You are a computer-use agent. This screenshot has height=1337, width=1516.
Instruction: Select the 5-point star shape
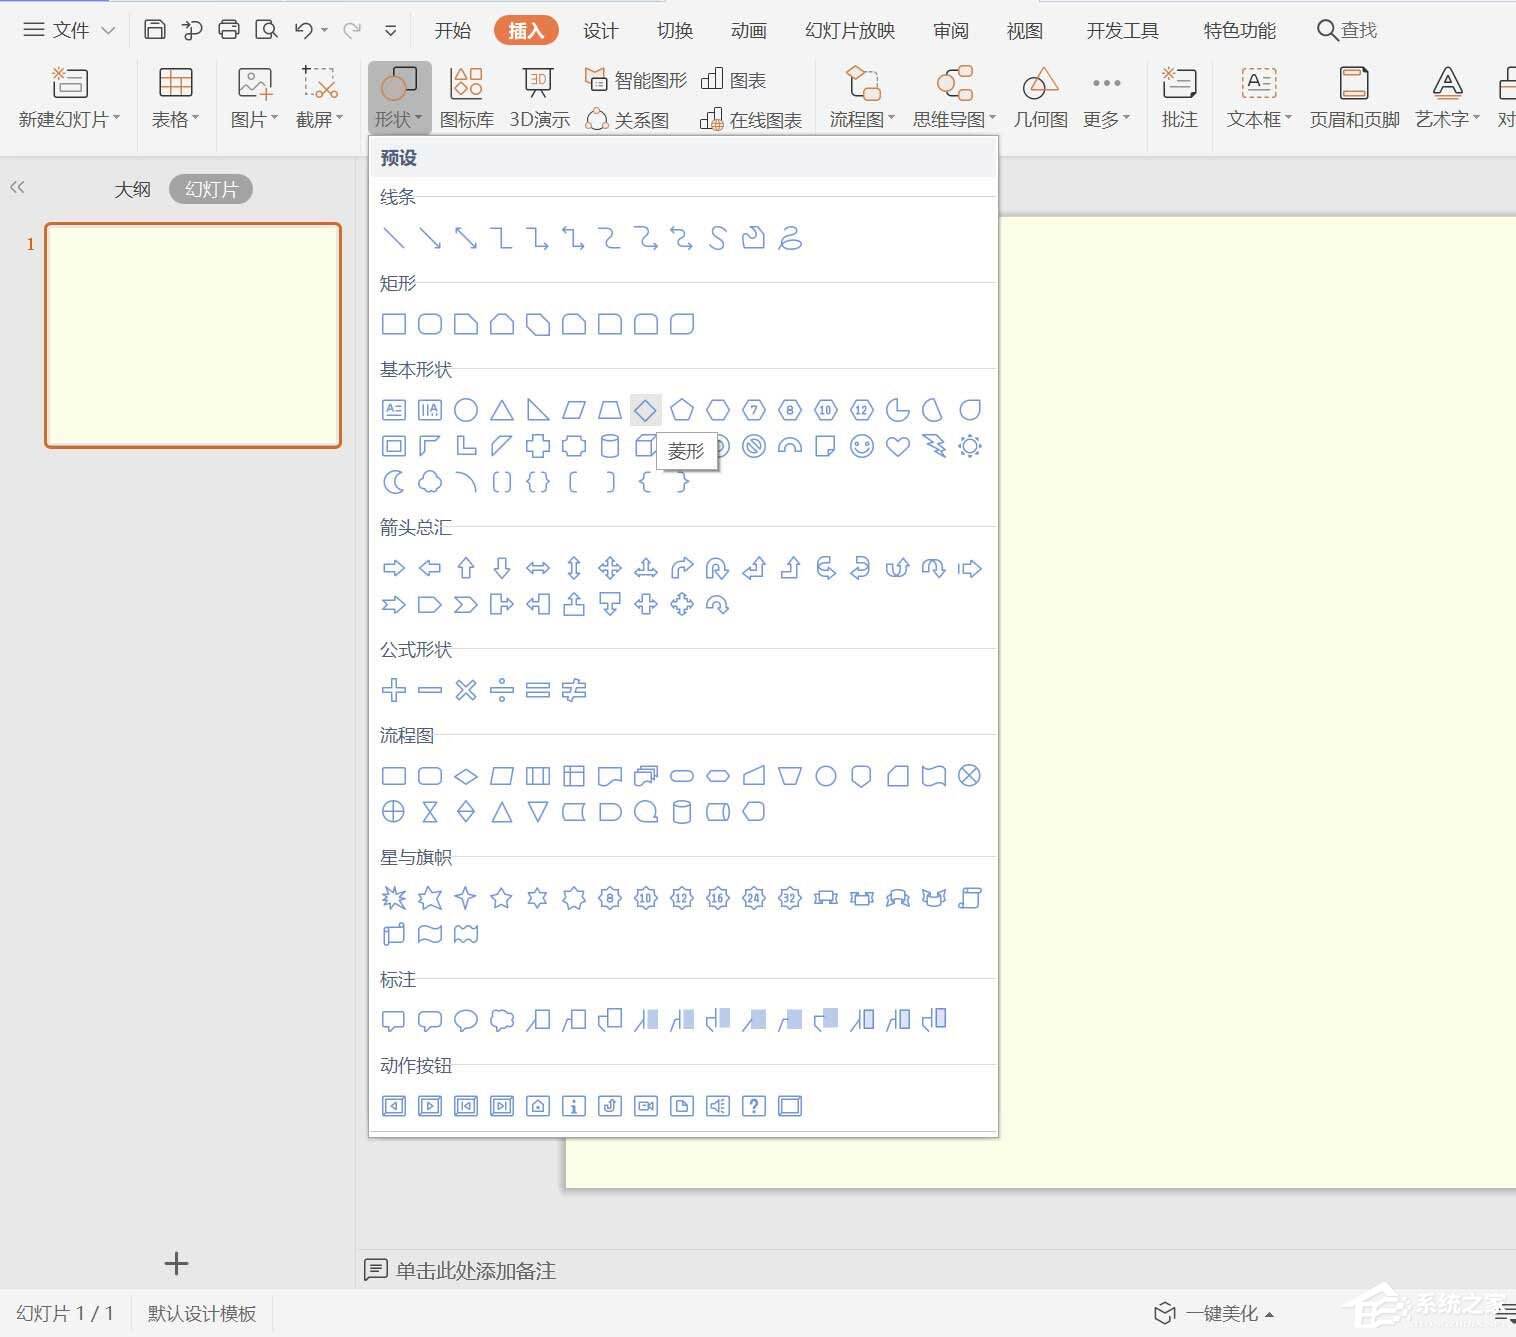point(502,898)
